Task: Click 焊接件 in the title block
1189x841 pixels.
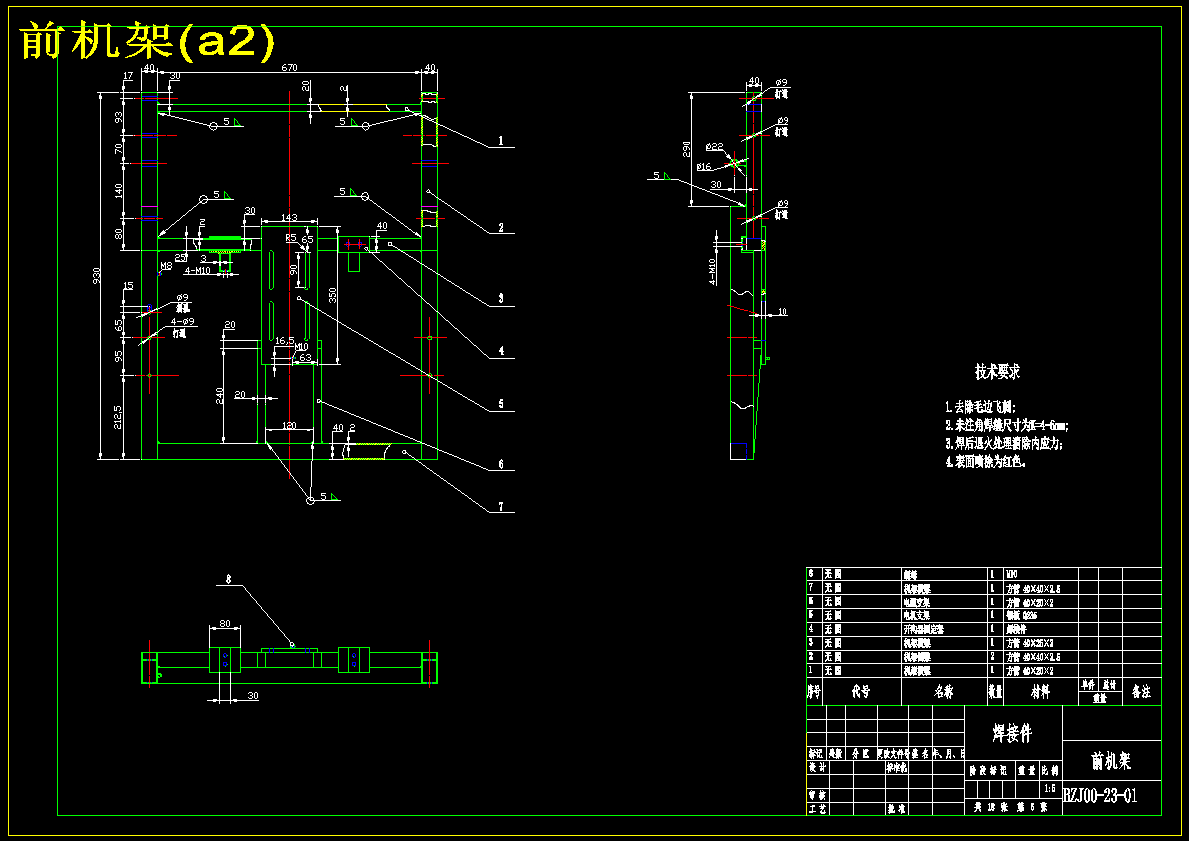Action: click(x=1012, y=733)
